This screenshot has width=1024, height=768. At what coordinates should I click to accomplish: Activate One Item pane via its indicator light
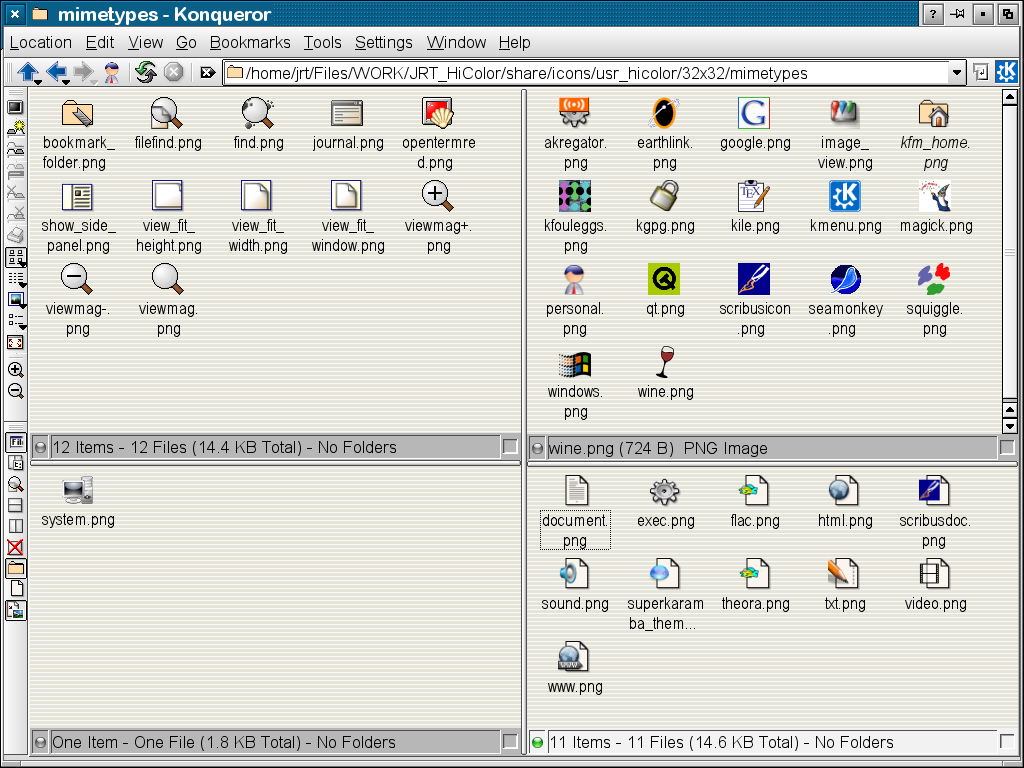[x=40, y=743]
